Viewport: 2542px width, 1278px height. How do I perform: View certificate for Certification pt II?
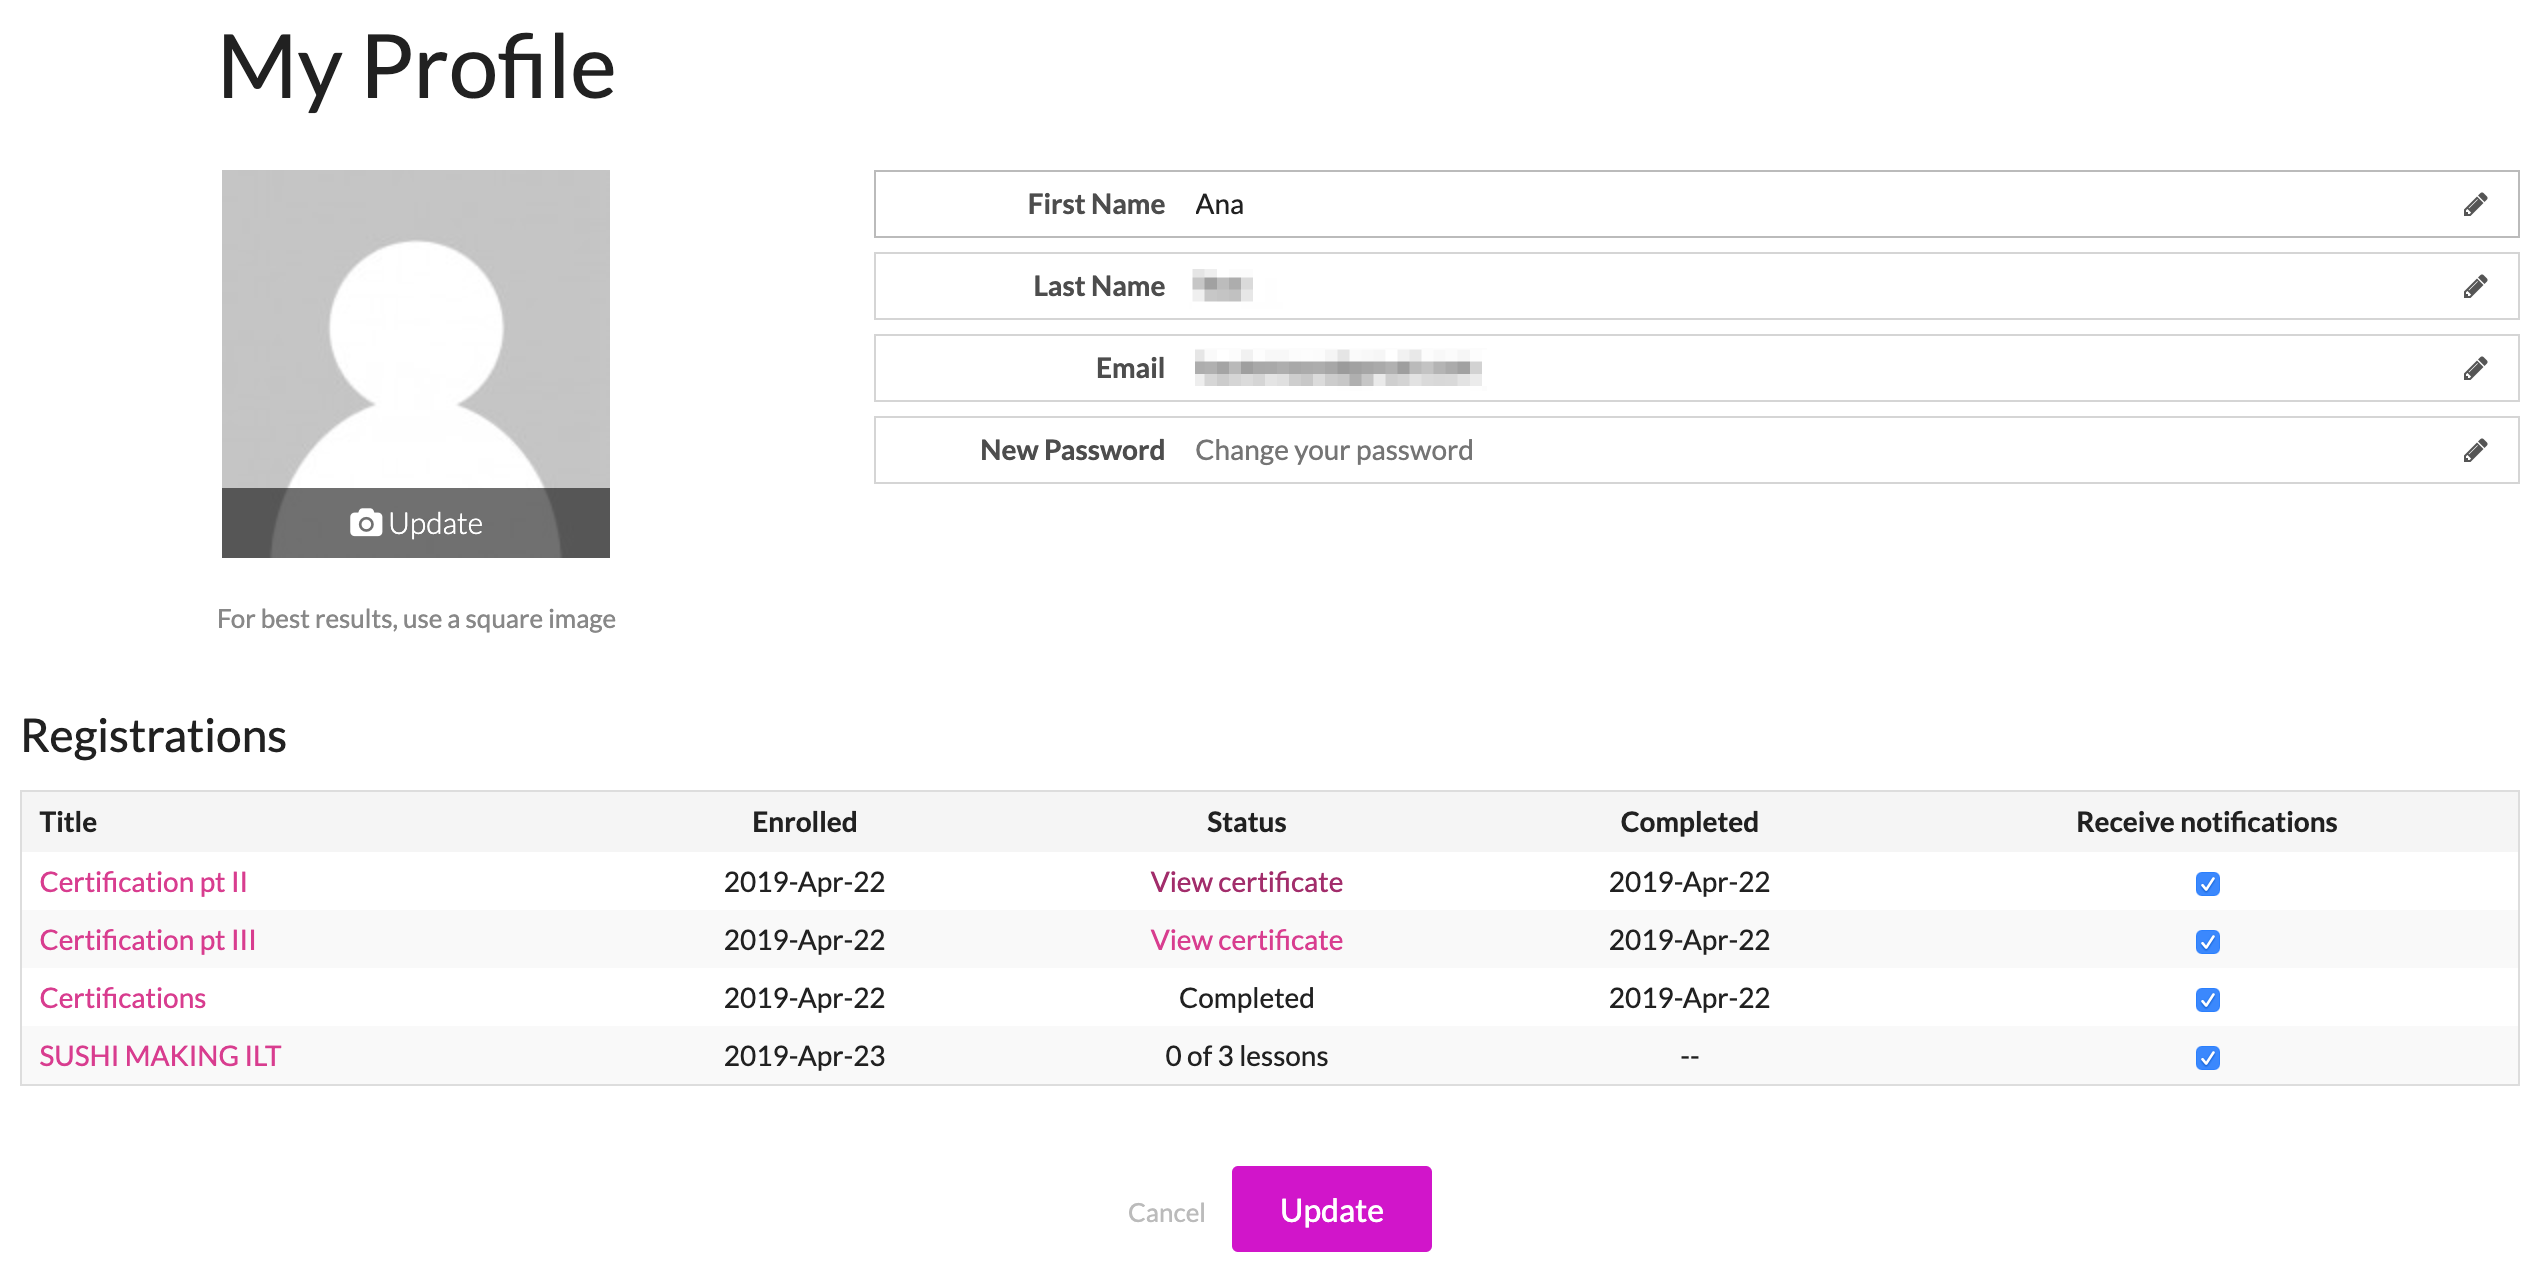(1246, 882)
